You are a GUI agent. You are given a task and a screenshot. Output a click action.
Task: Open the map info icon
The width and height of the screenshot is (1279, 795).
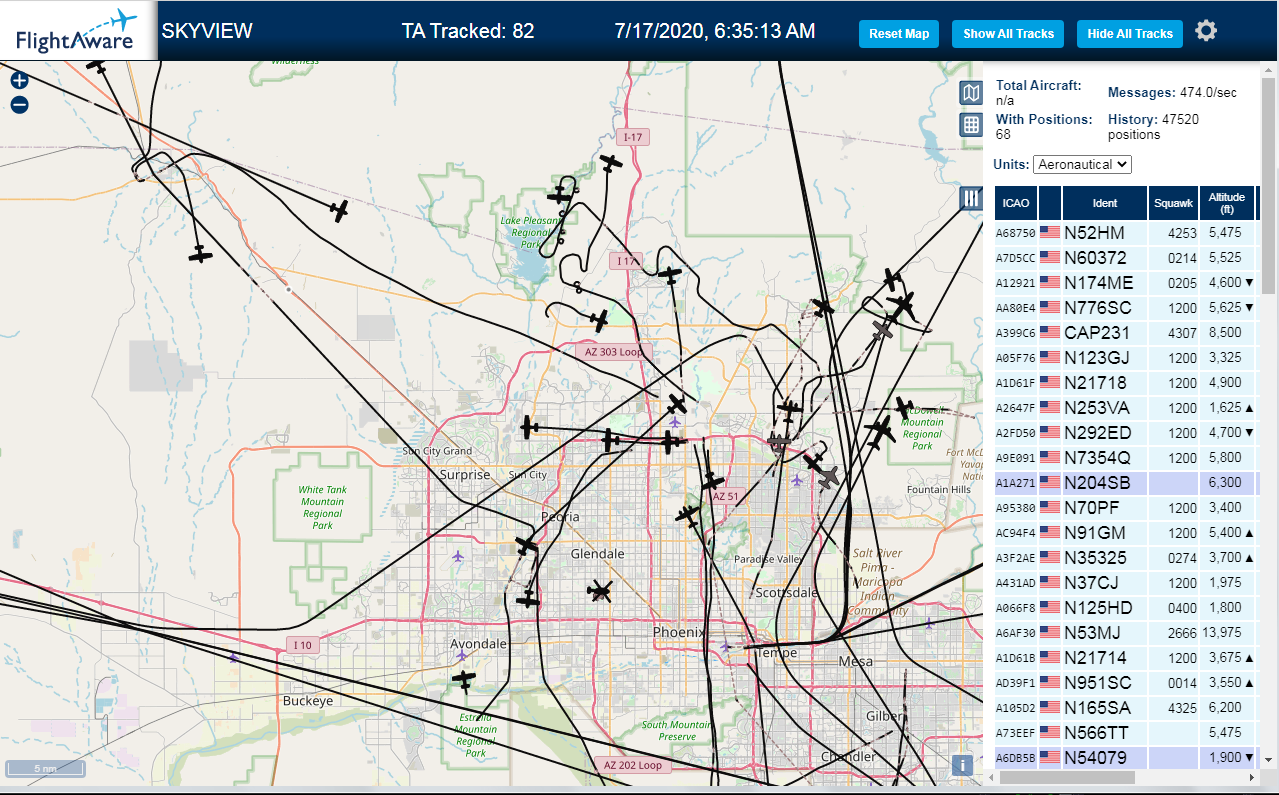coord(962,765)
